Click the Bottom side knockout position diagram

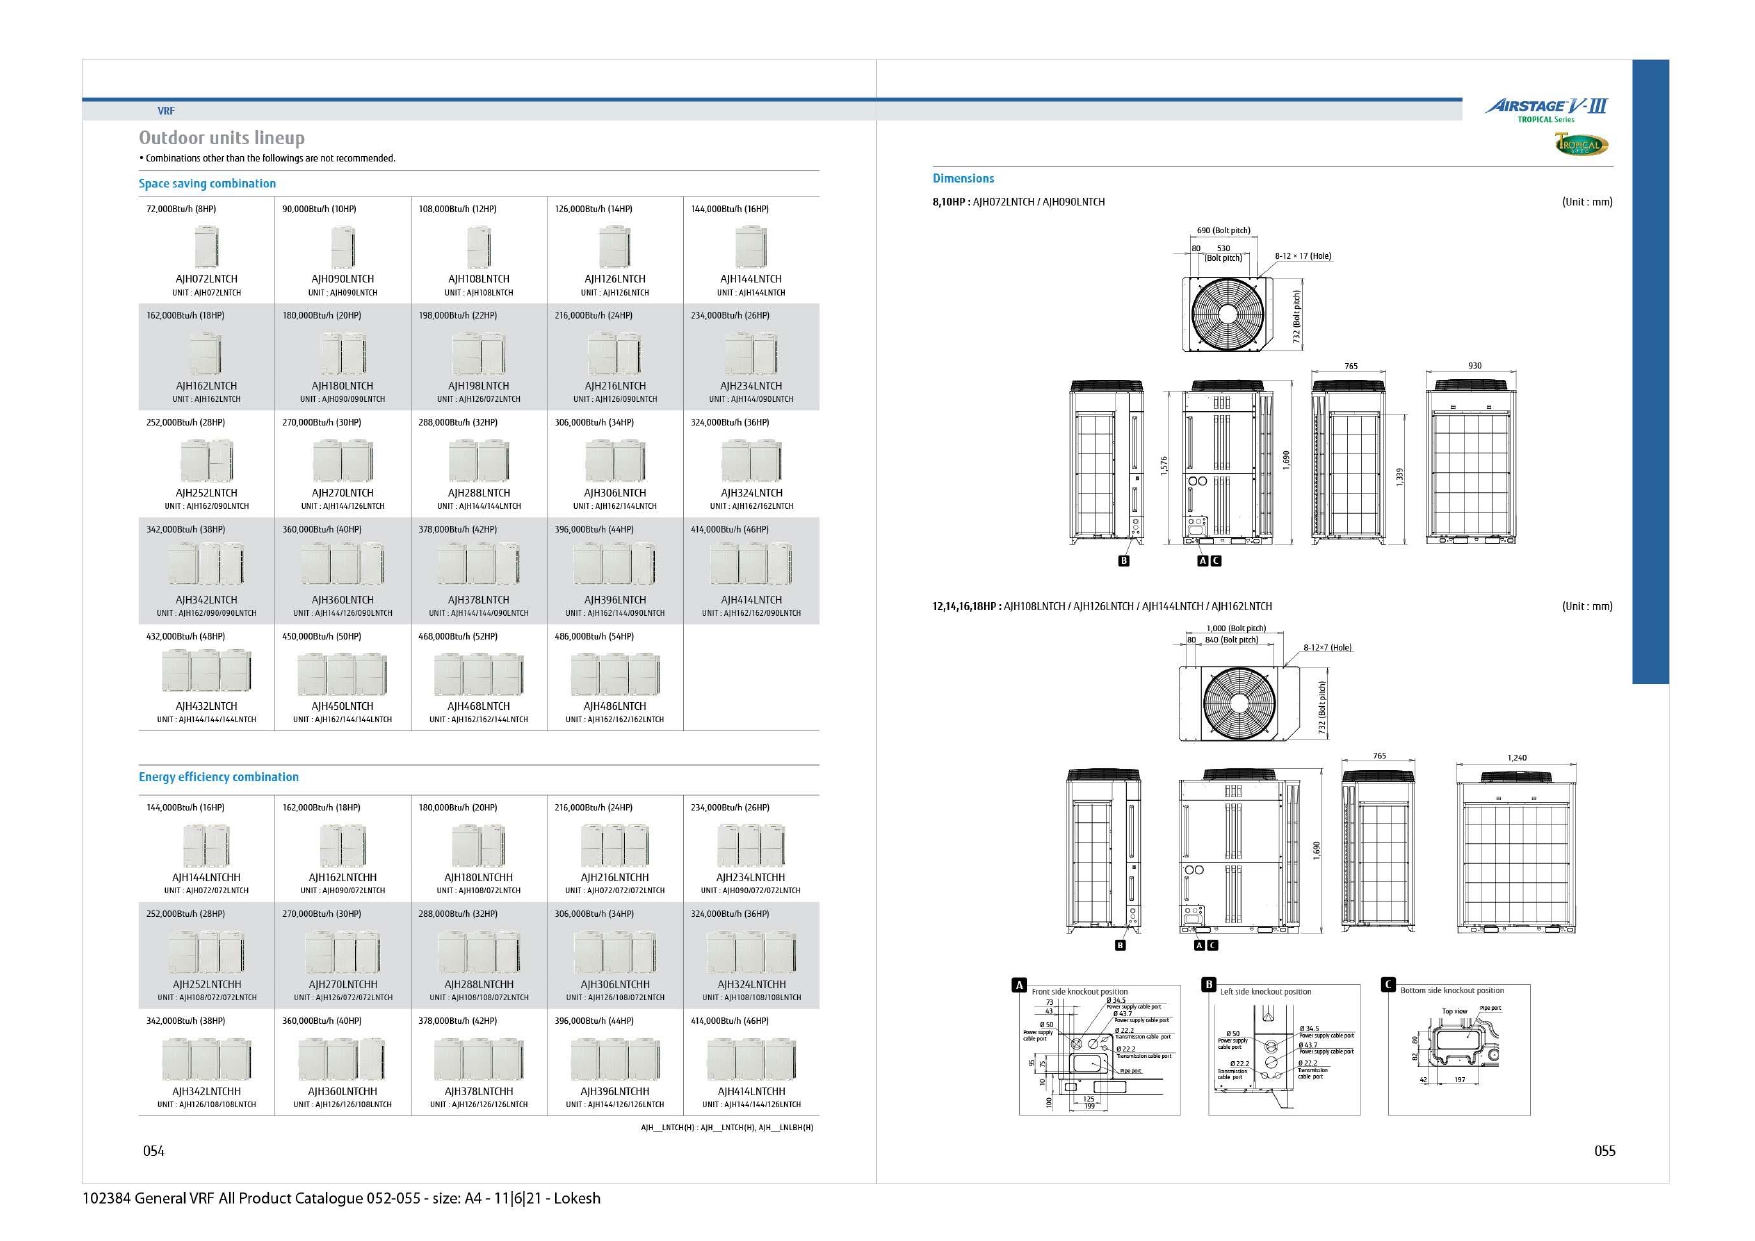click(x=1459, y=1050)
